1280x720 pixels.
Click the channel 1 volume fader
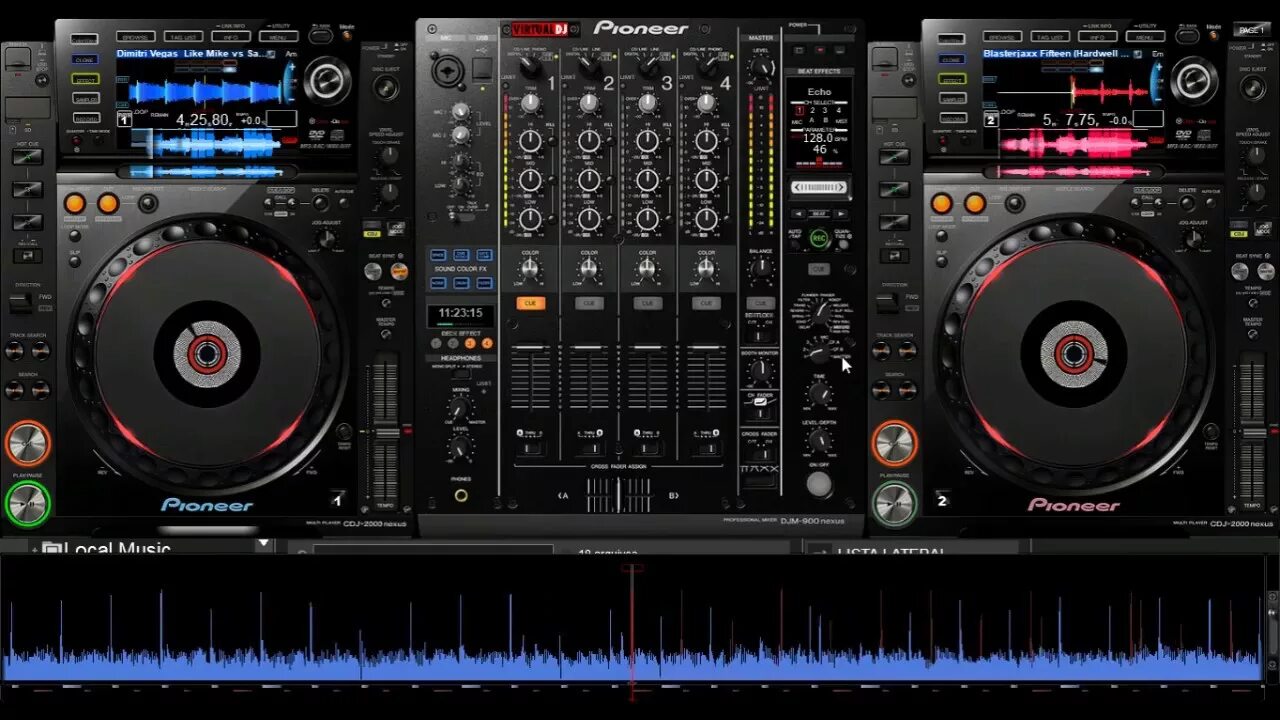(x=530, y=349)
